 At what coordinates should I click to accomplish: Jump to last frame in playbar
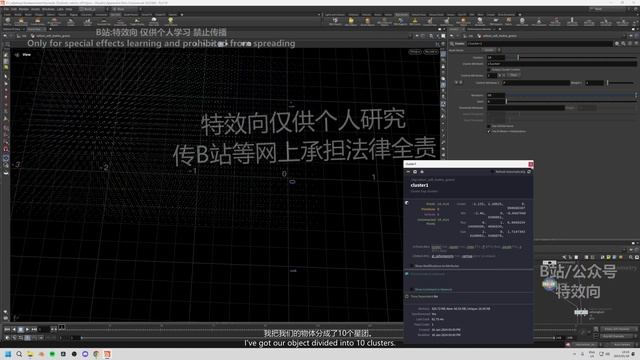click(x=34, y=329)
